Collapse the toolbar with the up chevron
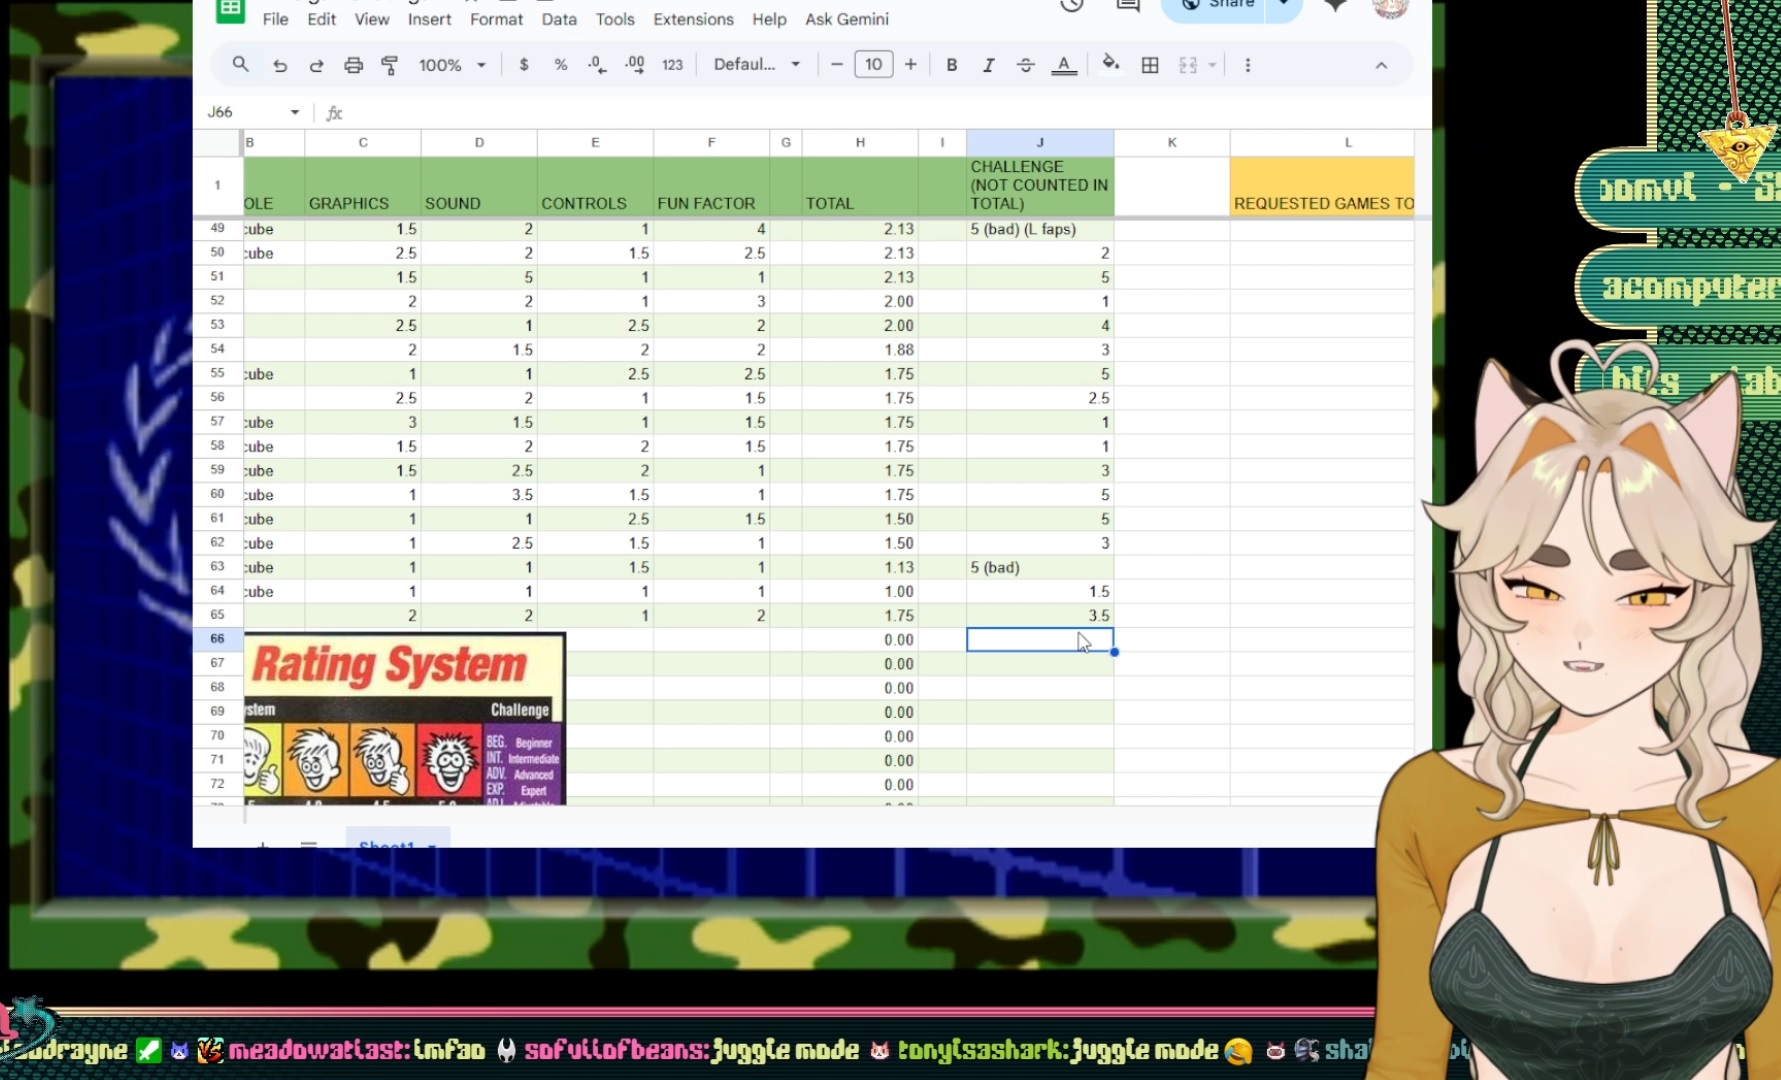 (1381, 65)
